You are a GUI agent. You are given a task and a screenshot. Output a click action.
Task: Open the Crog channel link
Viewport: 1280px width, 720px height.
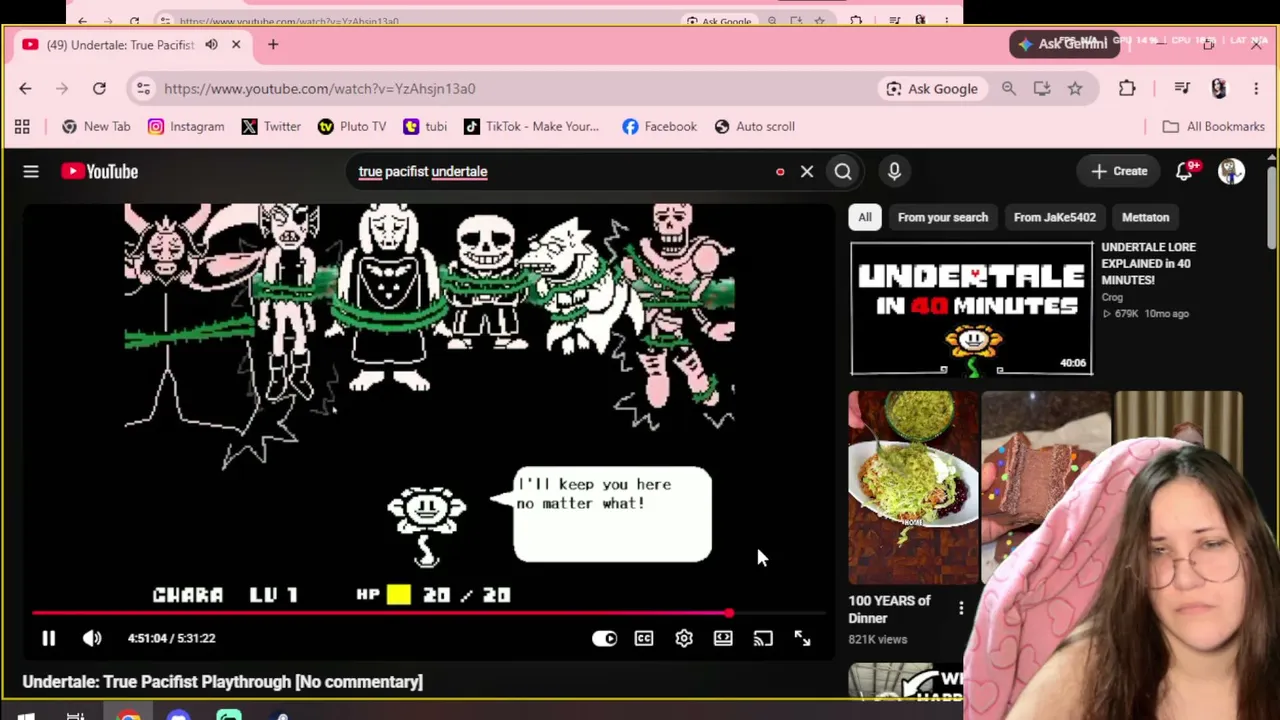[x=1112, y=297]
